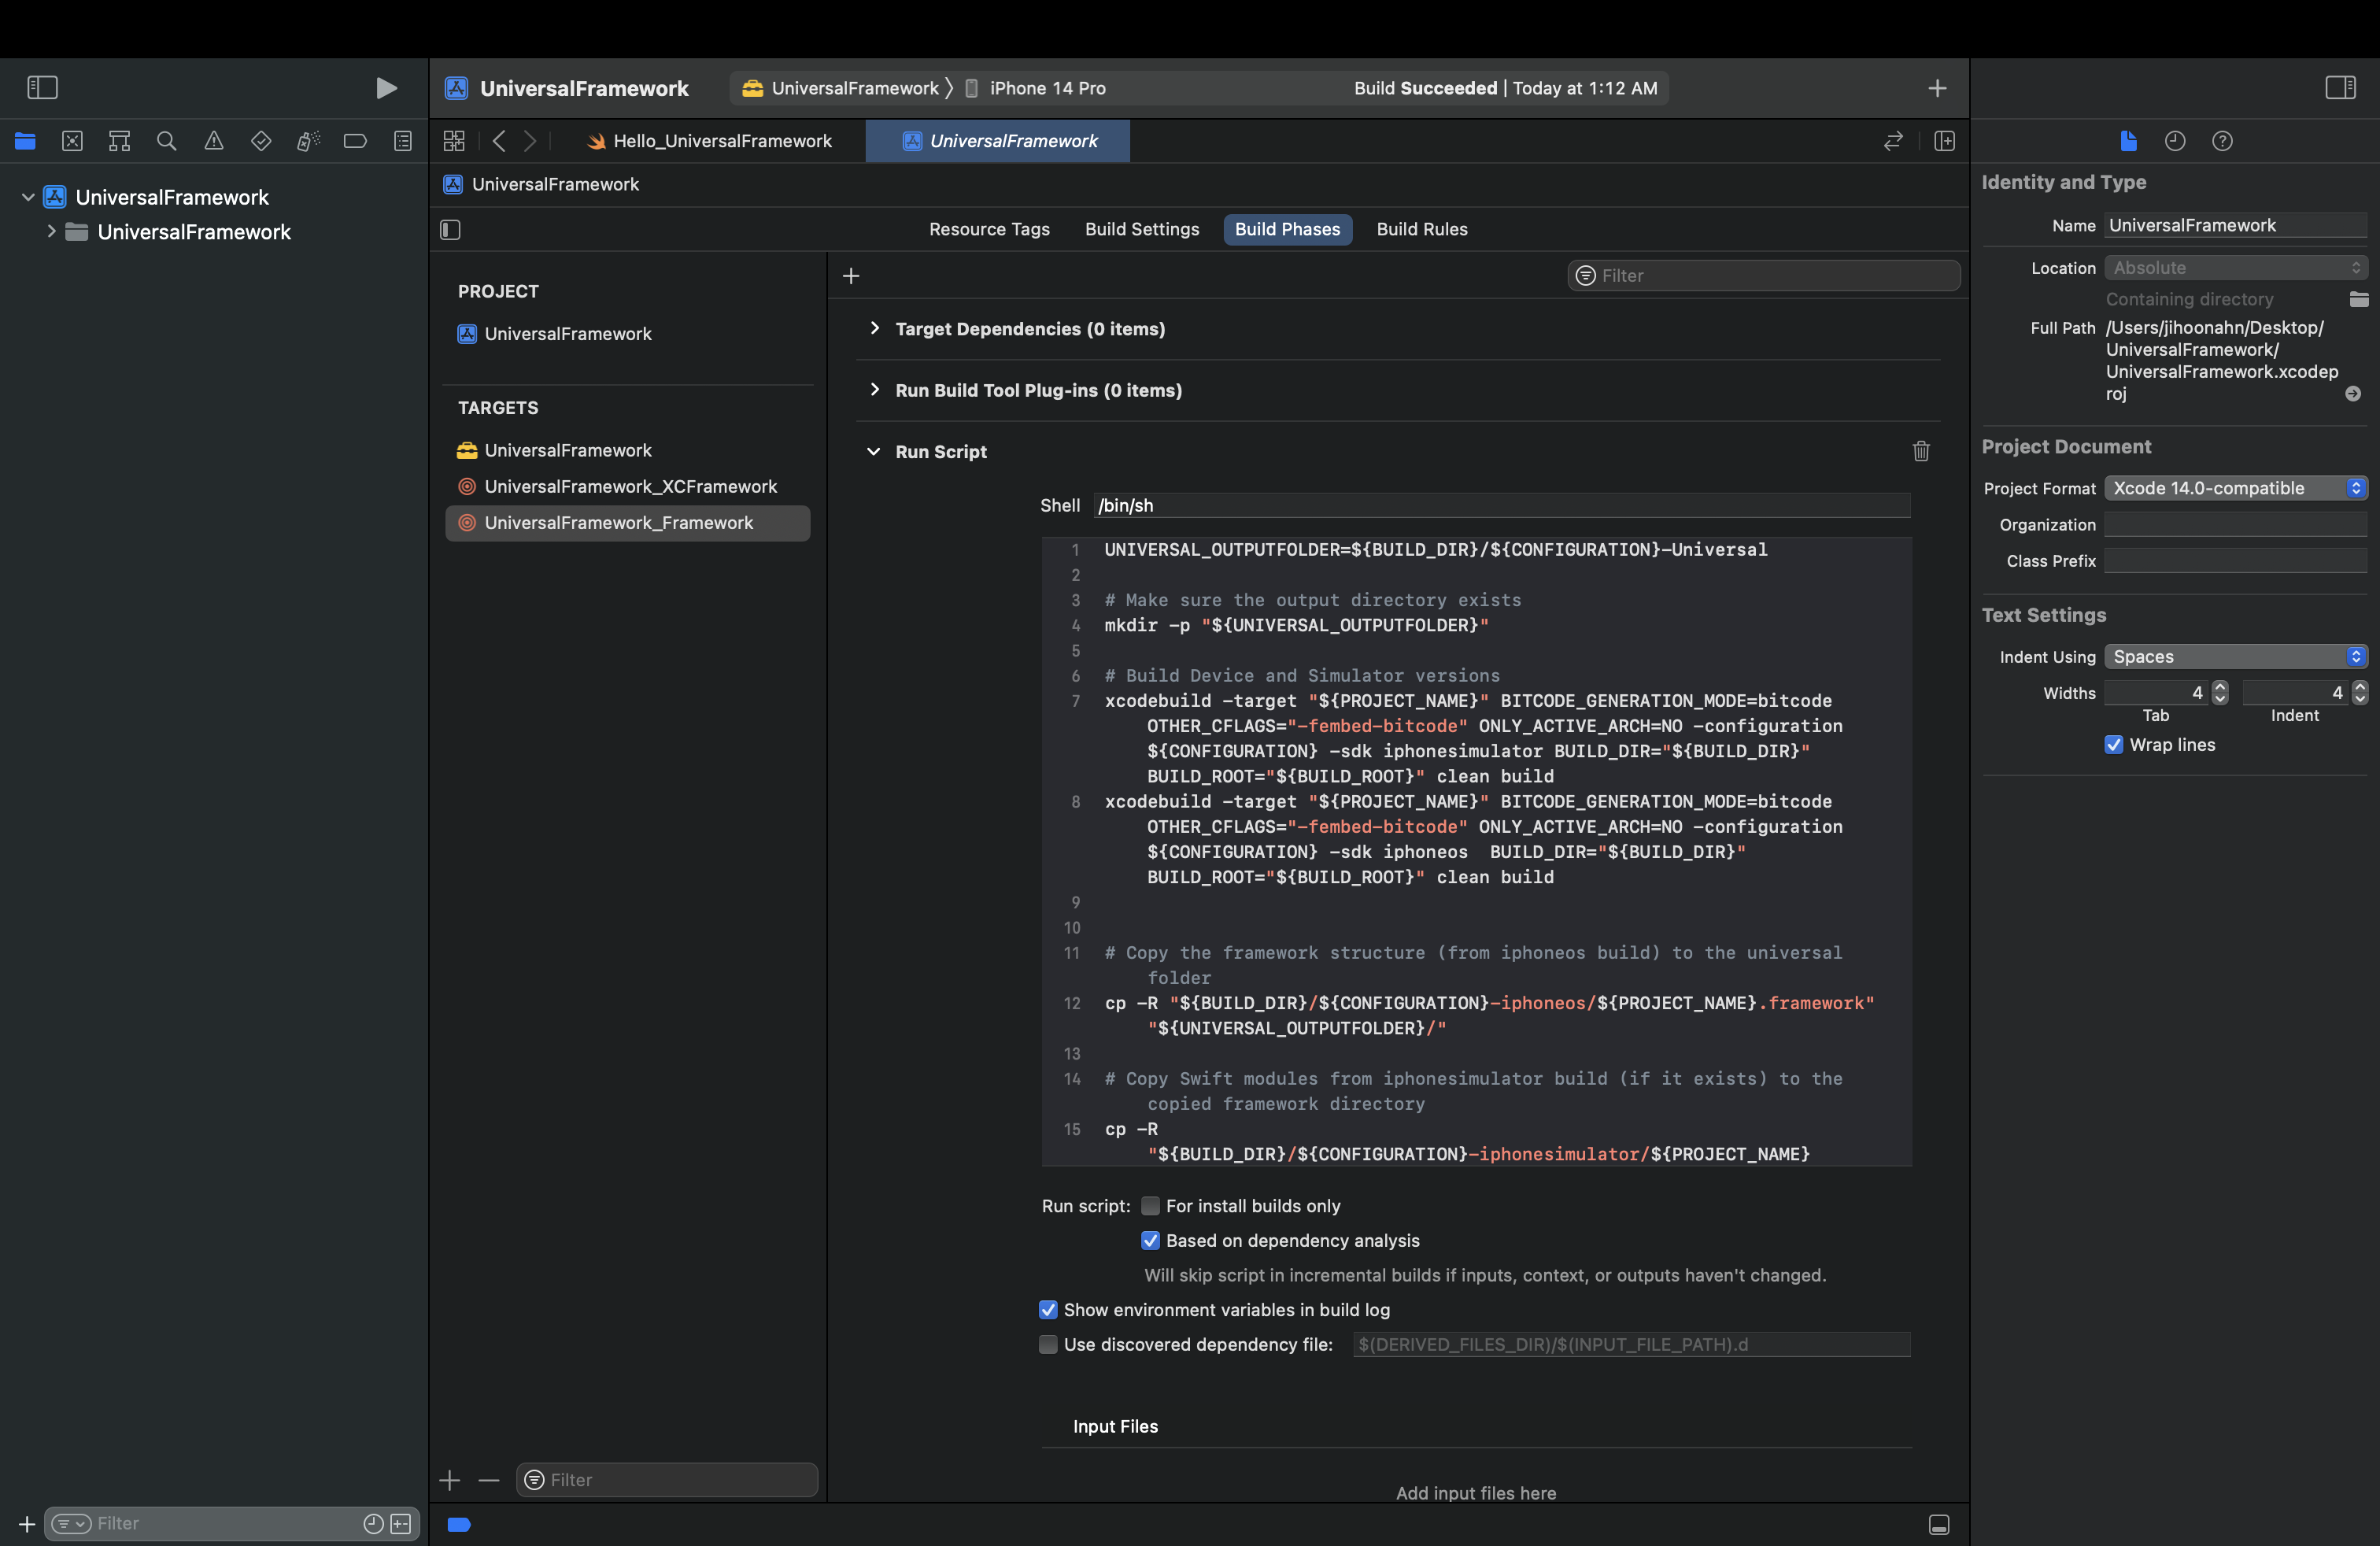This screenshot has width=2380, height=1546.
Task: Enable Use discovered dependency file
Action: [1048, 1345]
